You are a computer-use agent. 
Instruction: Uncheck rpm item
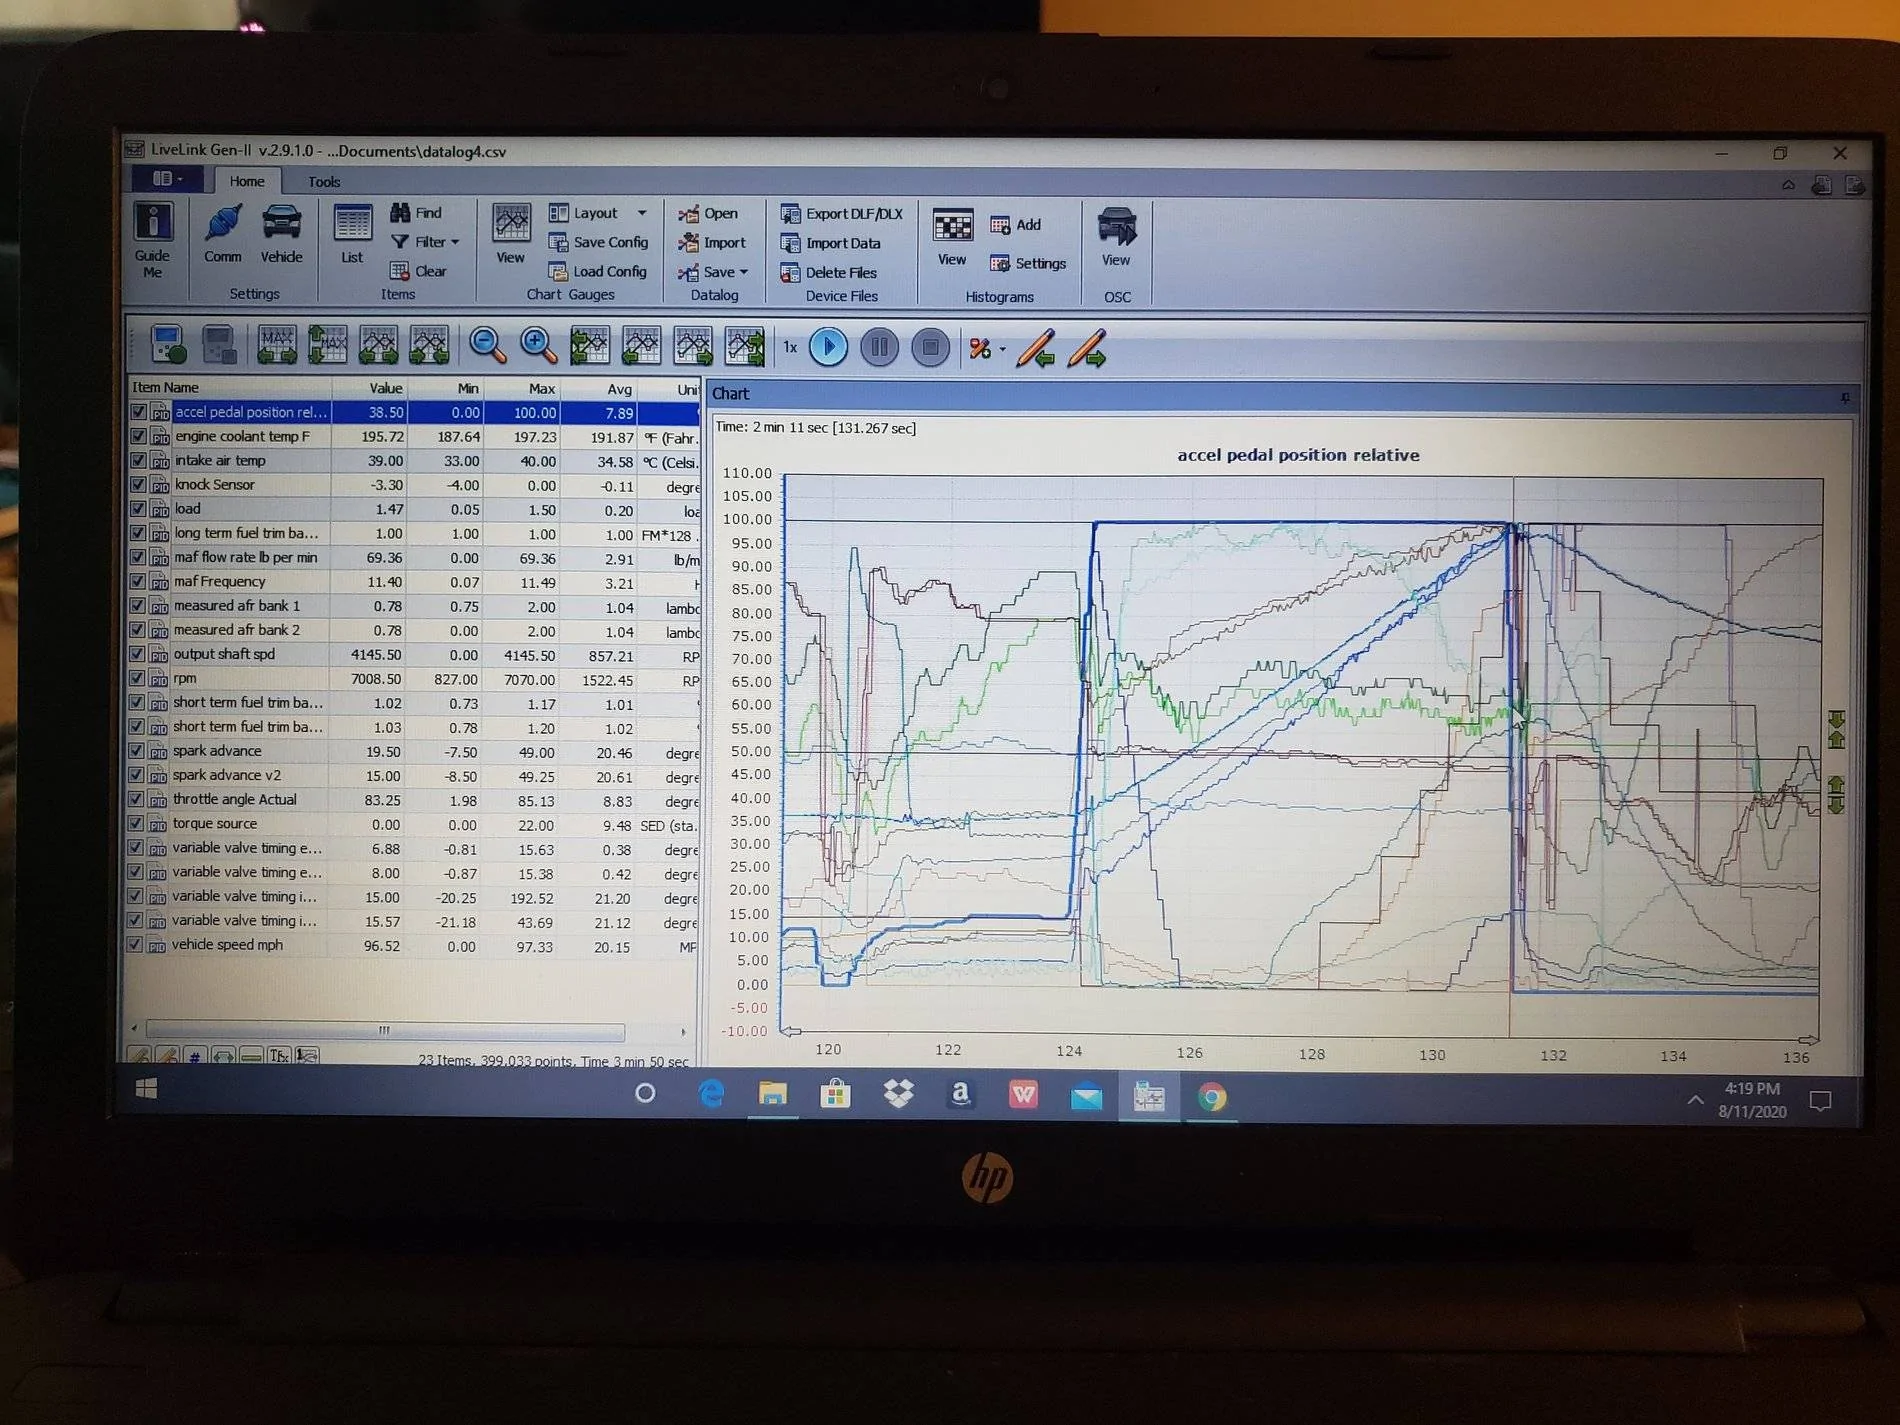pos(138,678)
